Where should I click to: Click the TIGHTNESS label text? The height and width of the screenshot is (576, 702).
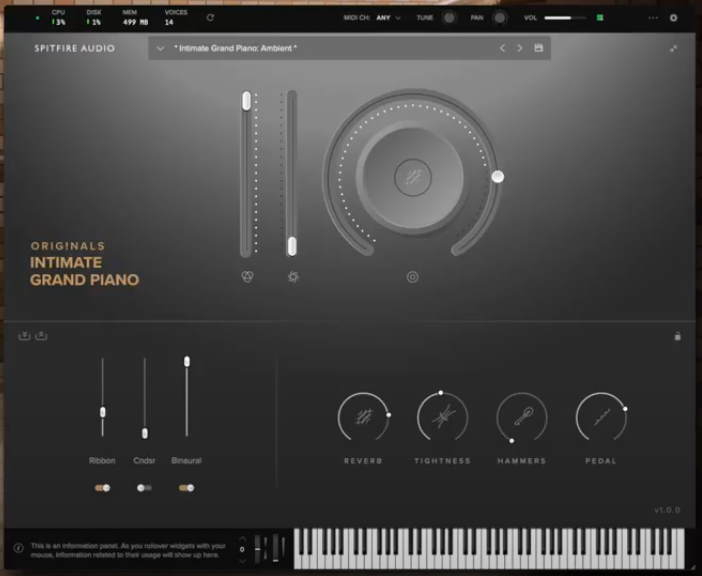coord(442,461)
